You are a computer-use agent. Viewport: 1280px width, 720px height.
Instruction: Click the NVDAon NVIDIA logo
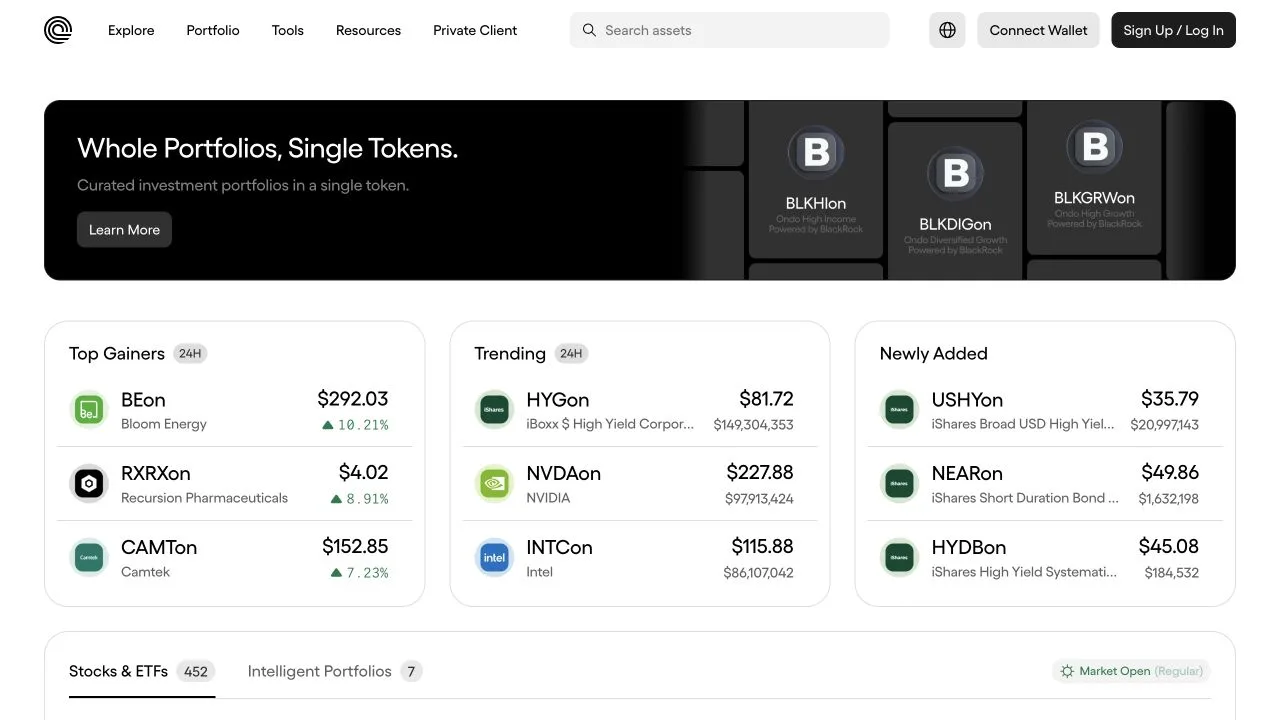pos(494,484)
